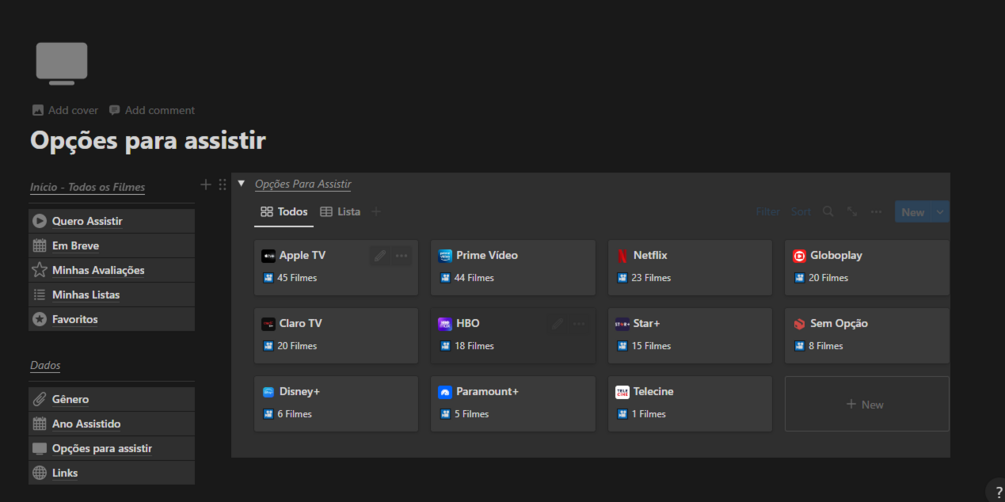Open the Gênero page
The image size is (1005, 502).
[112, 399]
